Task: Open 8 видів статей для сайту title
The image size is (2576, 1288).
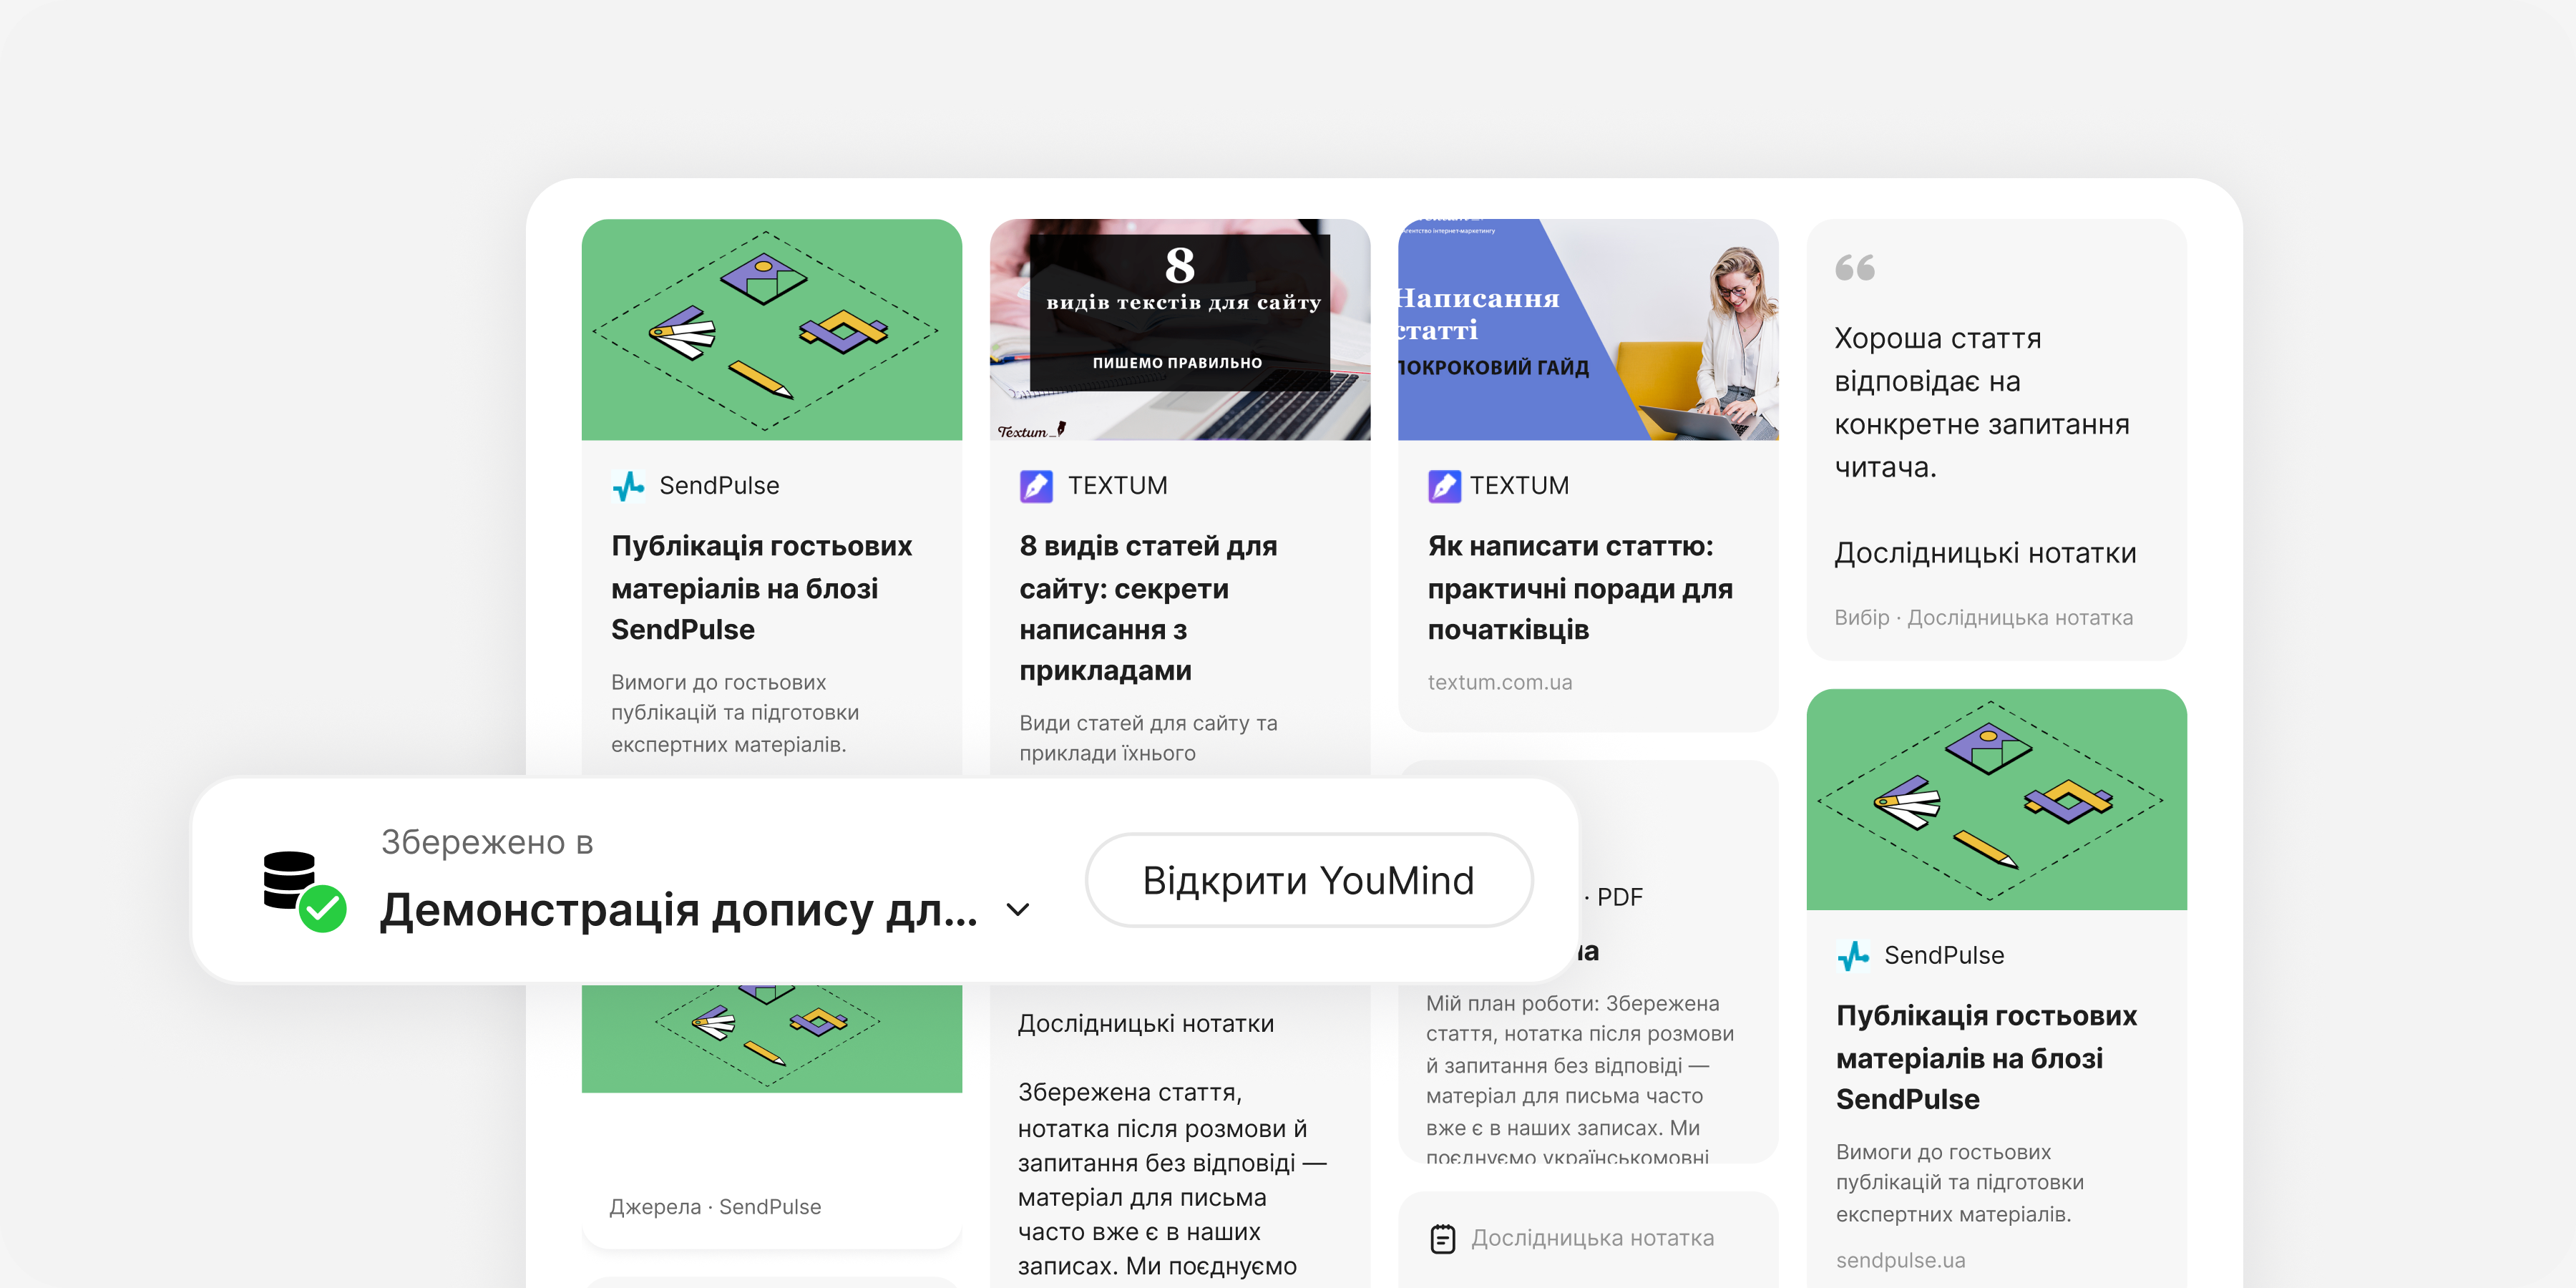Action: tap(1148, 608)
